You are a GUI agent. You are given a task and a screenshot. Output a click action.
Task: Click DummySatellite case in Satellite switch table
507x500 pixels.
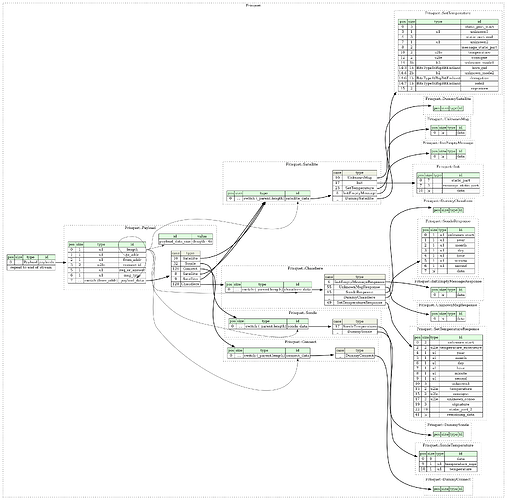coord(360,198)
